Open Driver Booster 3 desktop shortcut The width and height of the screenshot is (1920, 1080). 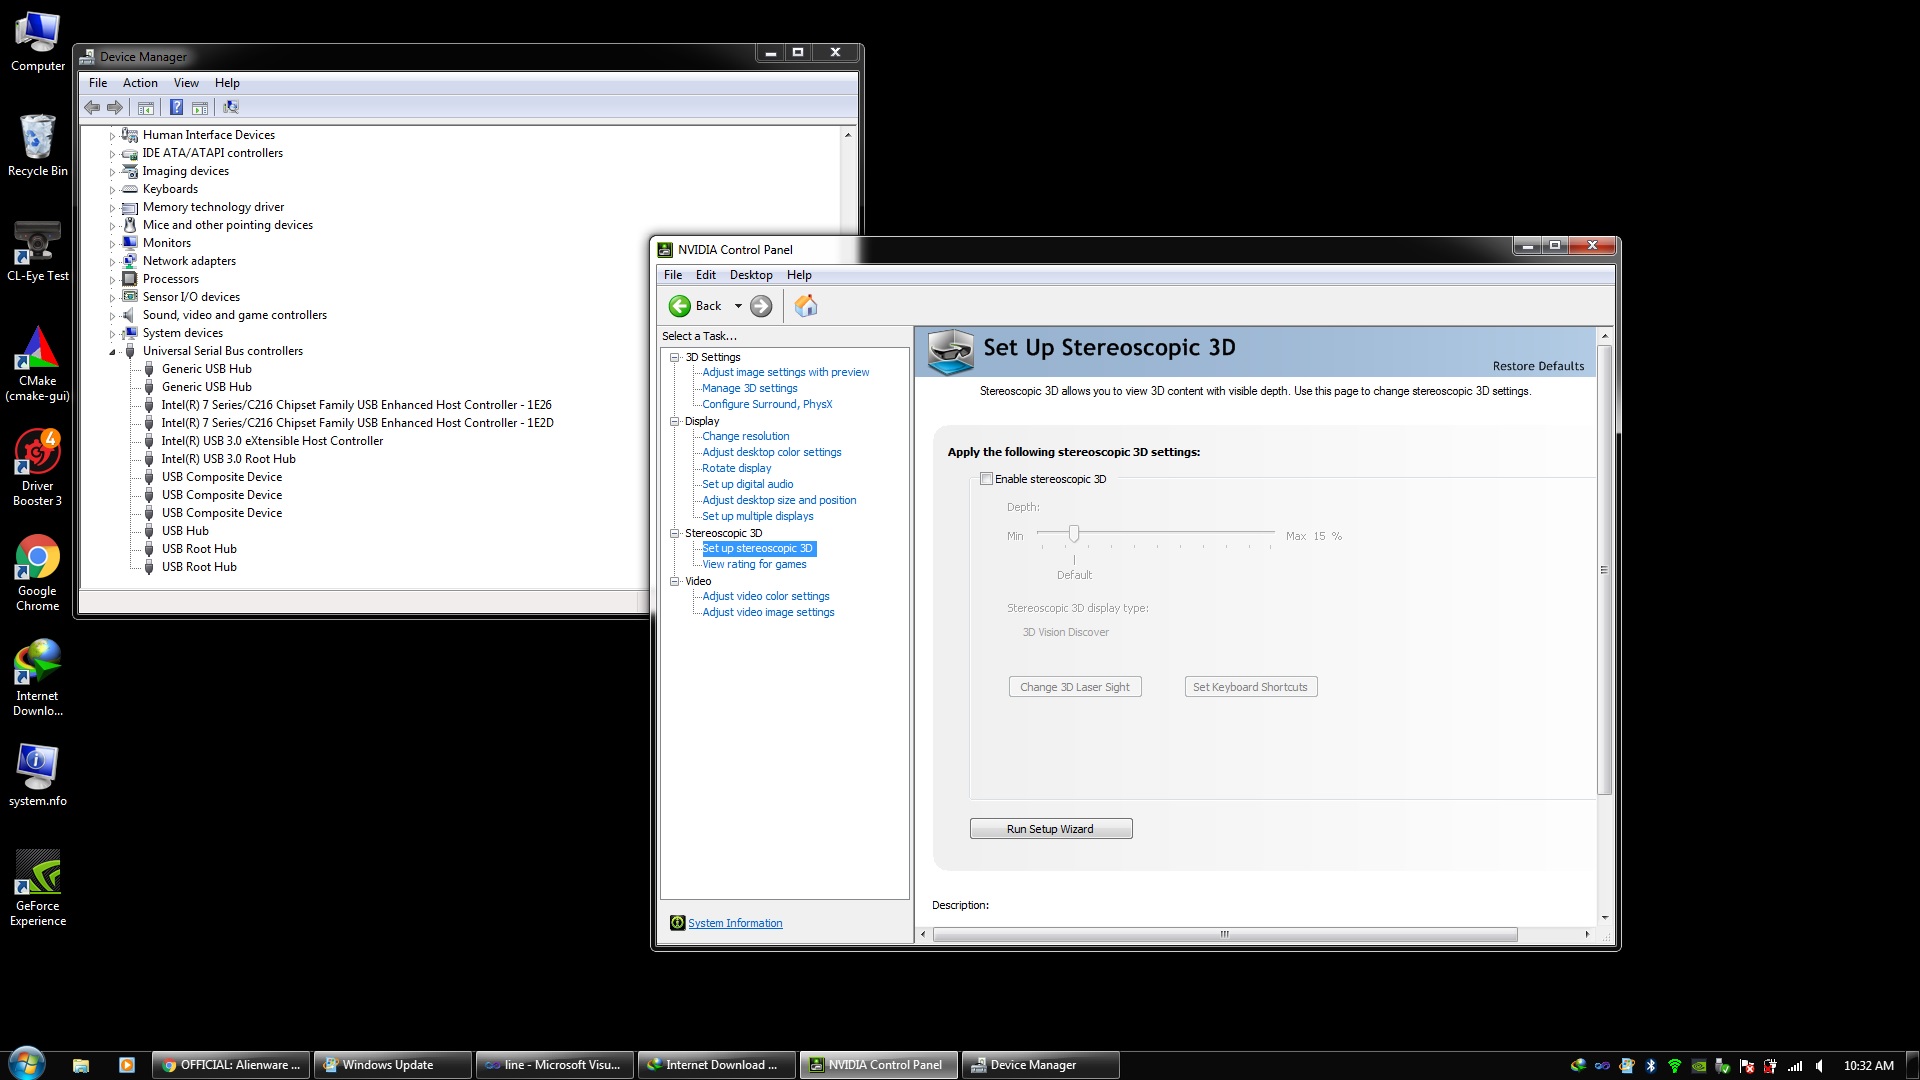click(38, 468)
